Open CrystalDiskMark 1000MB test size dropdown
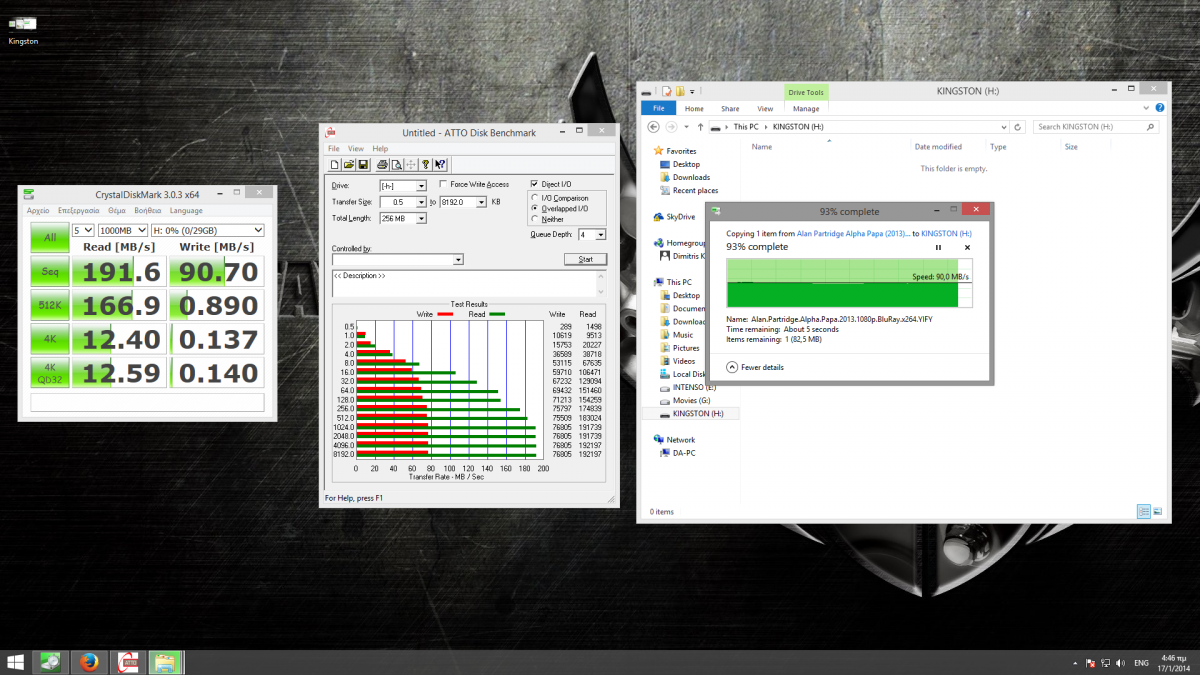Image resolution: width=1200 pixels, height=675 pixels. coord(121,230)
